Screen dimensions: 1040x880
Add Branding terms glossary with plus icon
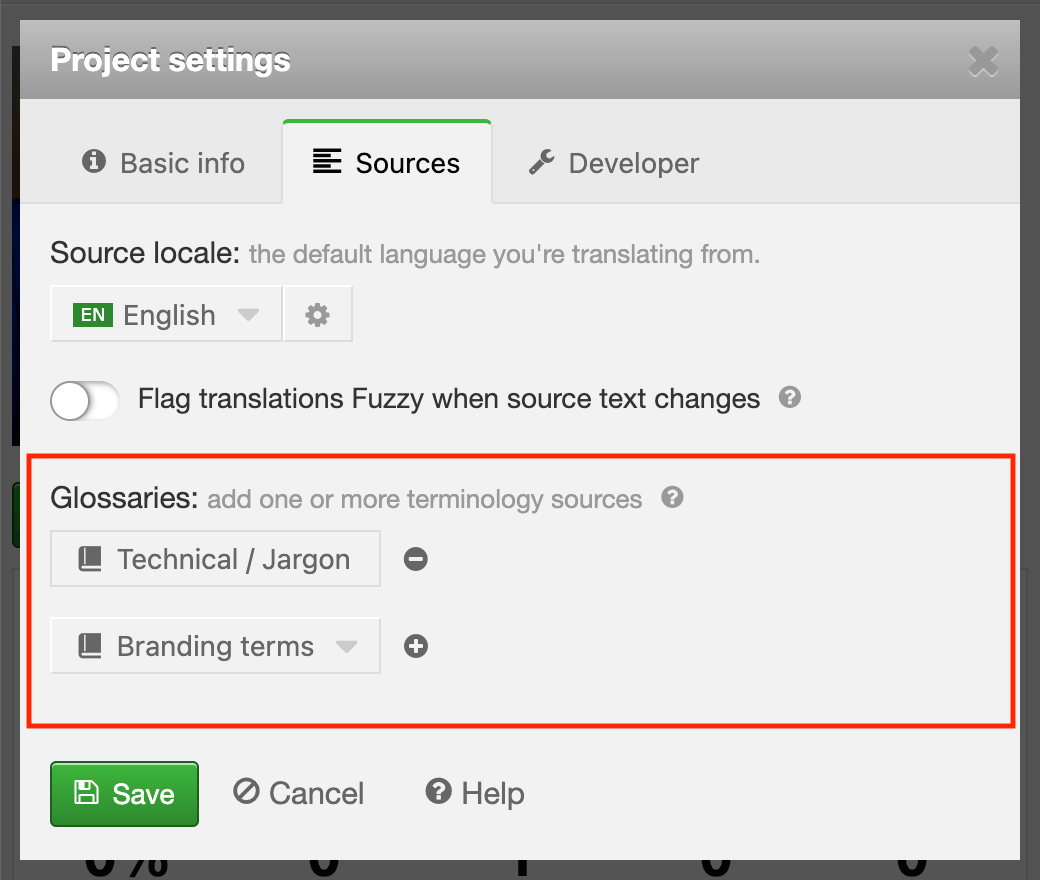click(416, 647)
